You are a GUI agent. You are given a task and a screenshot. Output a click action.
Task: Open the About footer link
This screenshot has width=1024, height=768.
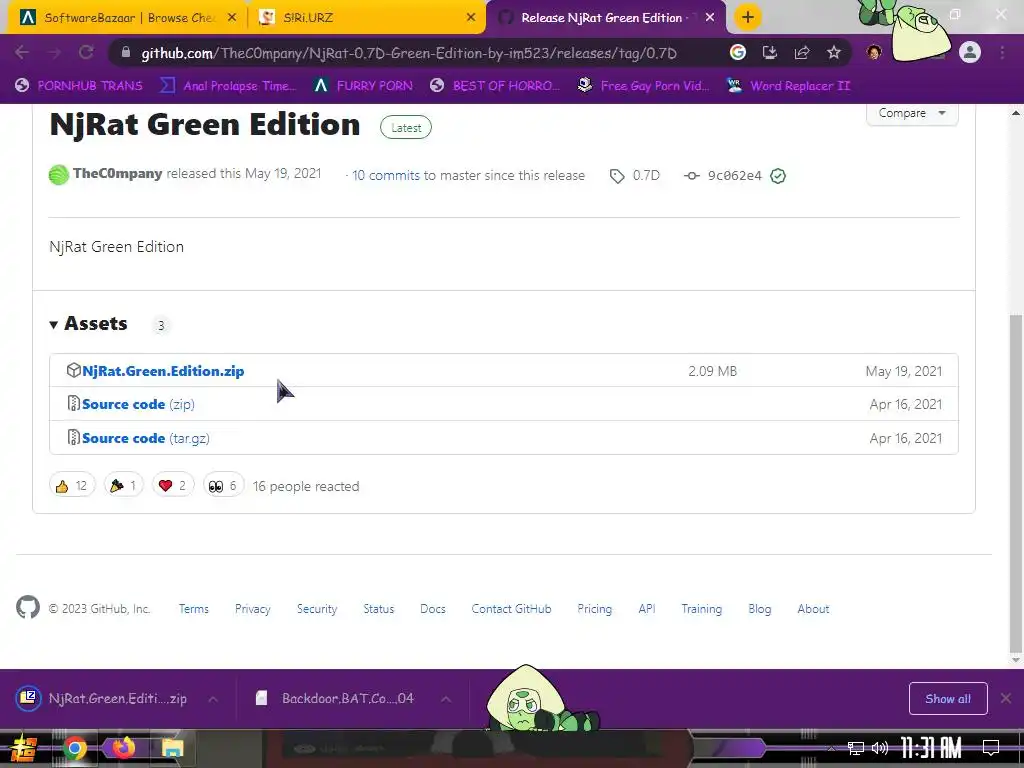click(813, 609)
